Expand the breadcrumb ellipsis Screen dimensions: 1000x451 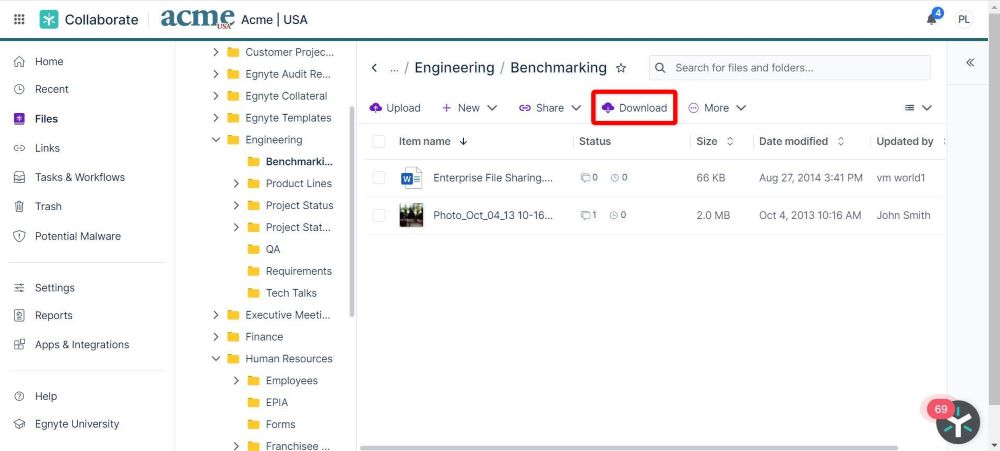(x=395, y=69)
